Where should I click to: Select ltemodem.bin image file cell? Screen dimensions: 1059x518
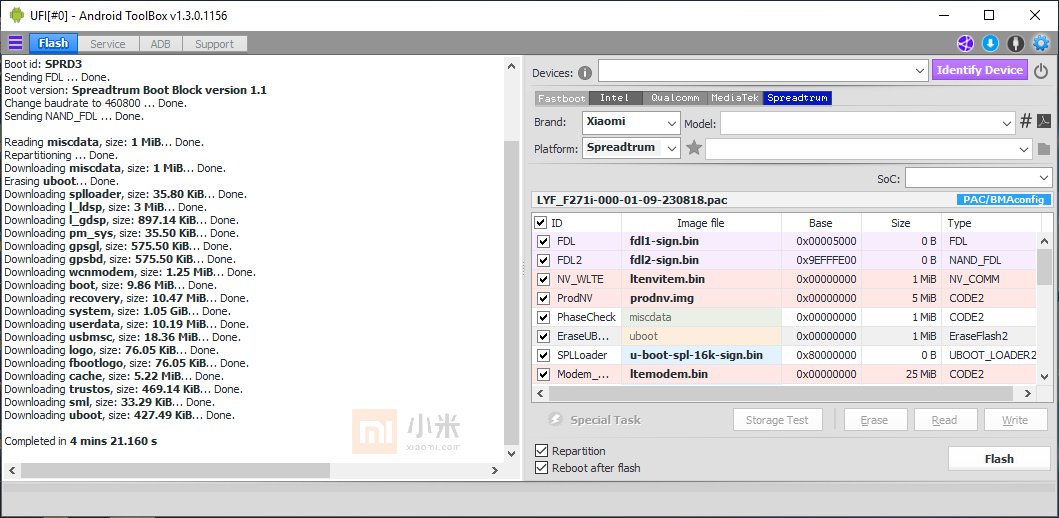click(701, 374)
